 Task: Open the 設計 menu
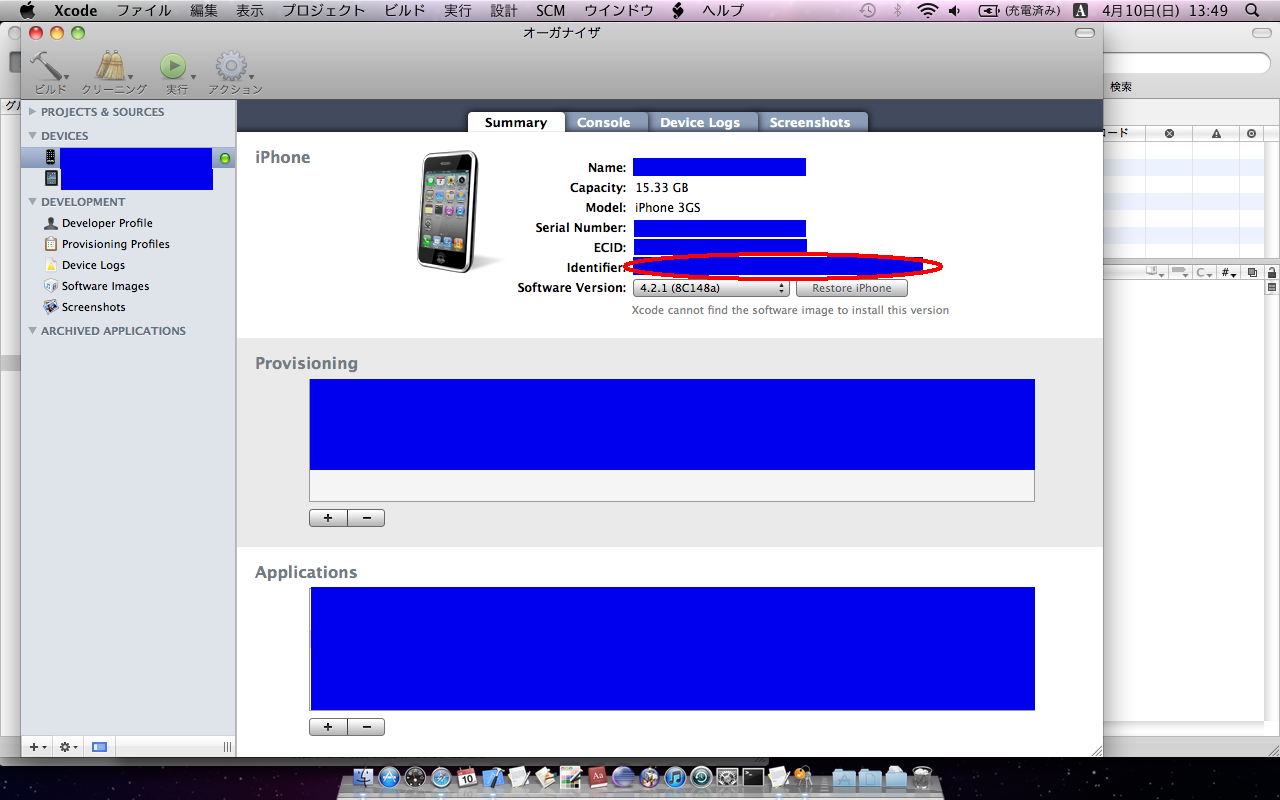pyautogui.click(x=504, y=11)
